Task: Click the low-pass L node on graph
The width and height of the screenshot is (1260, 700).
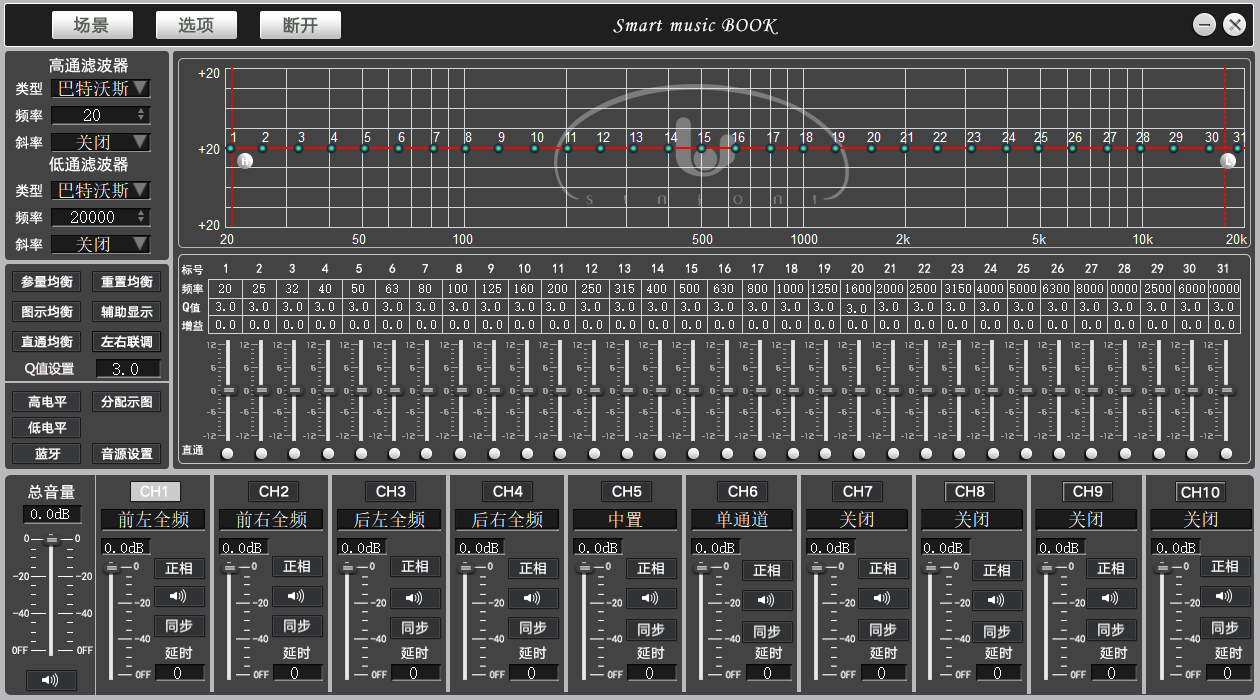Action: [1230, 160]
